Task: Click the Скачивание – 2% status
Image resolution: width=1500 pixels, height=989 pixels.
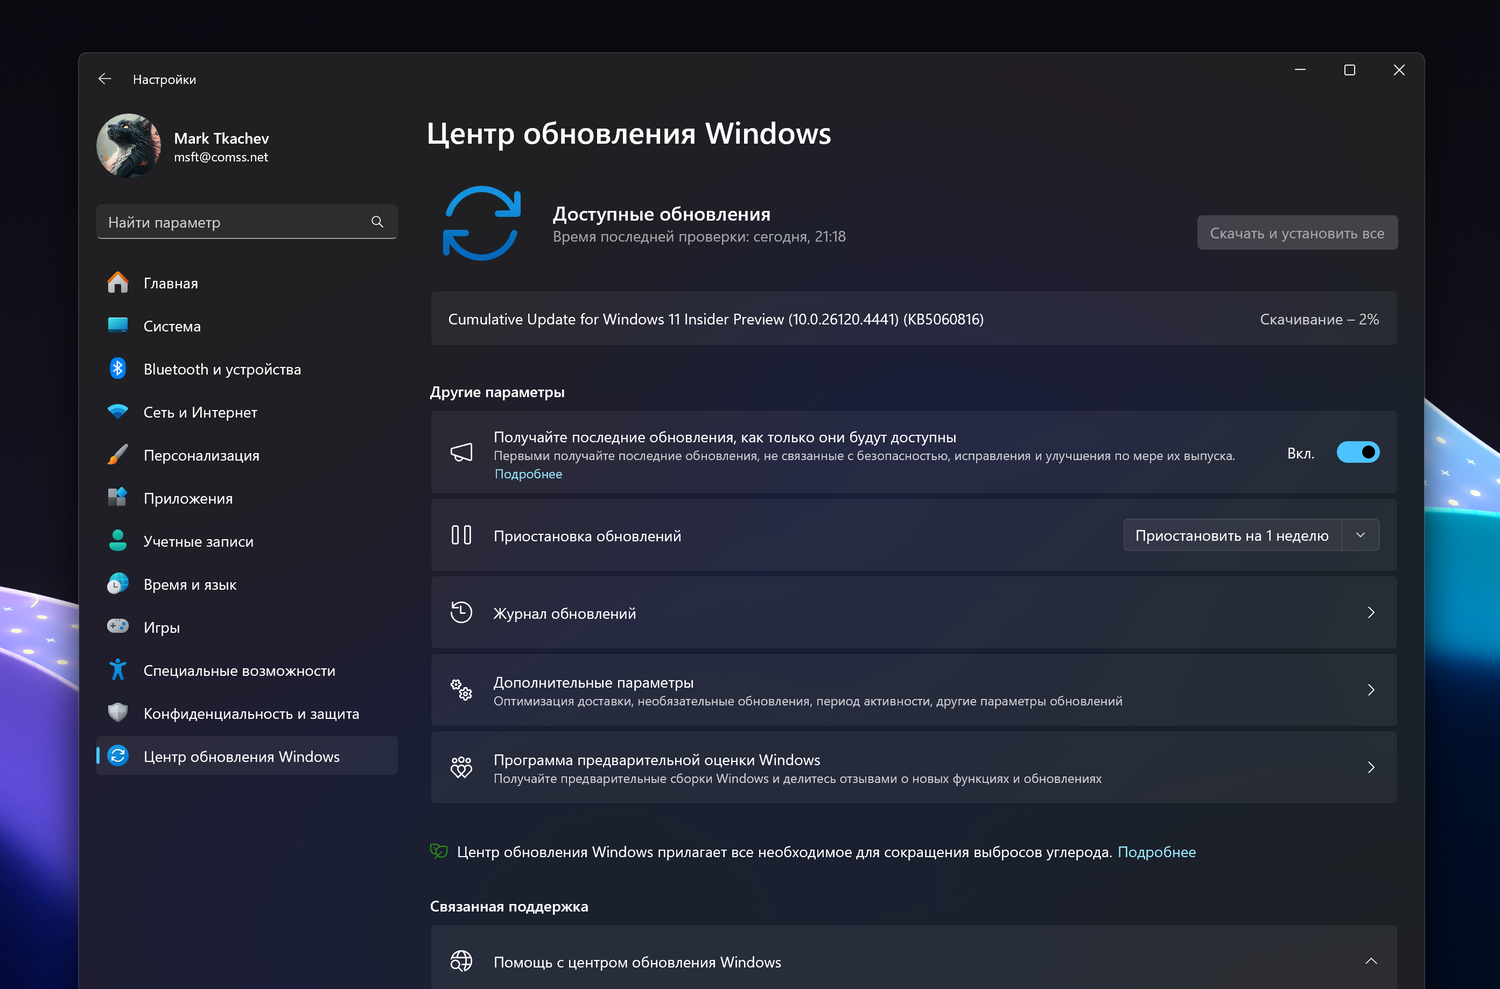Action: point(1319,320)
